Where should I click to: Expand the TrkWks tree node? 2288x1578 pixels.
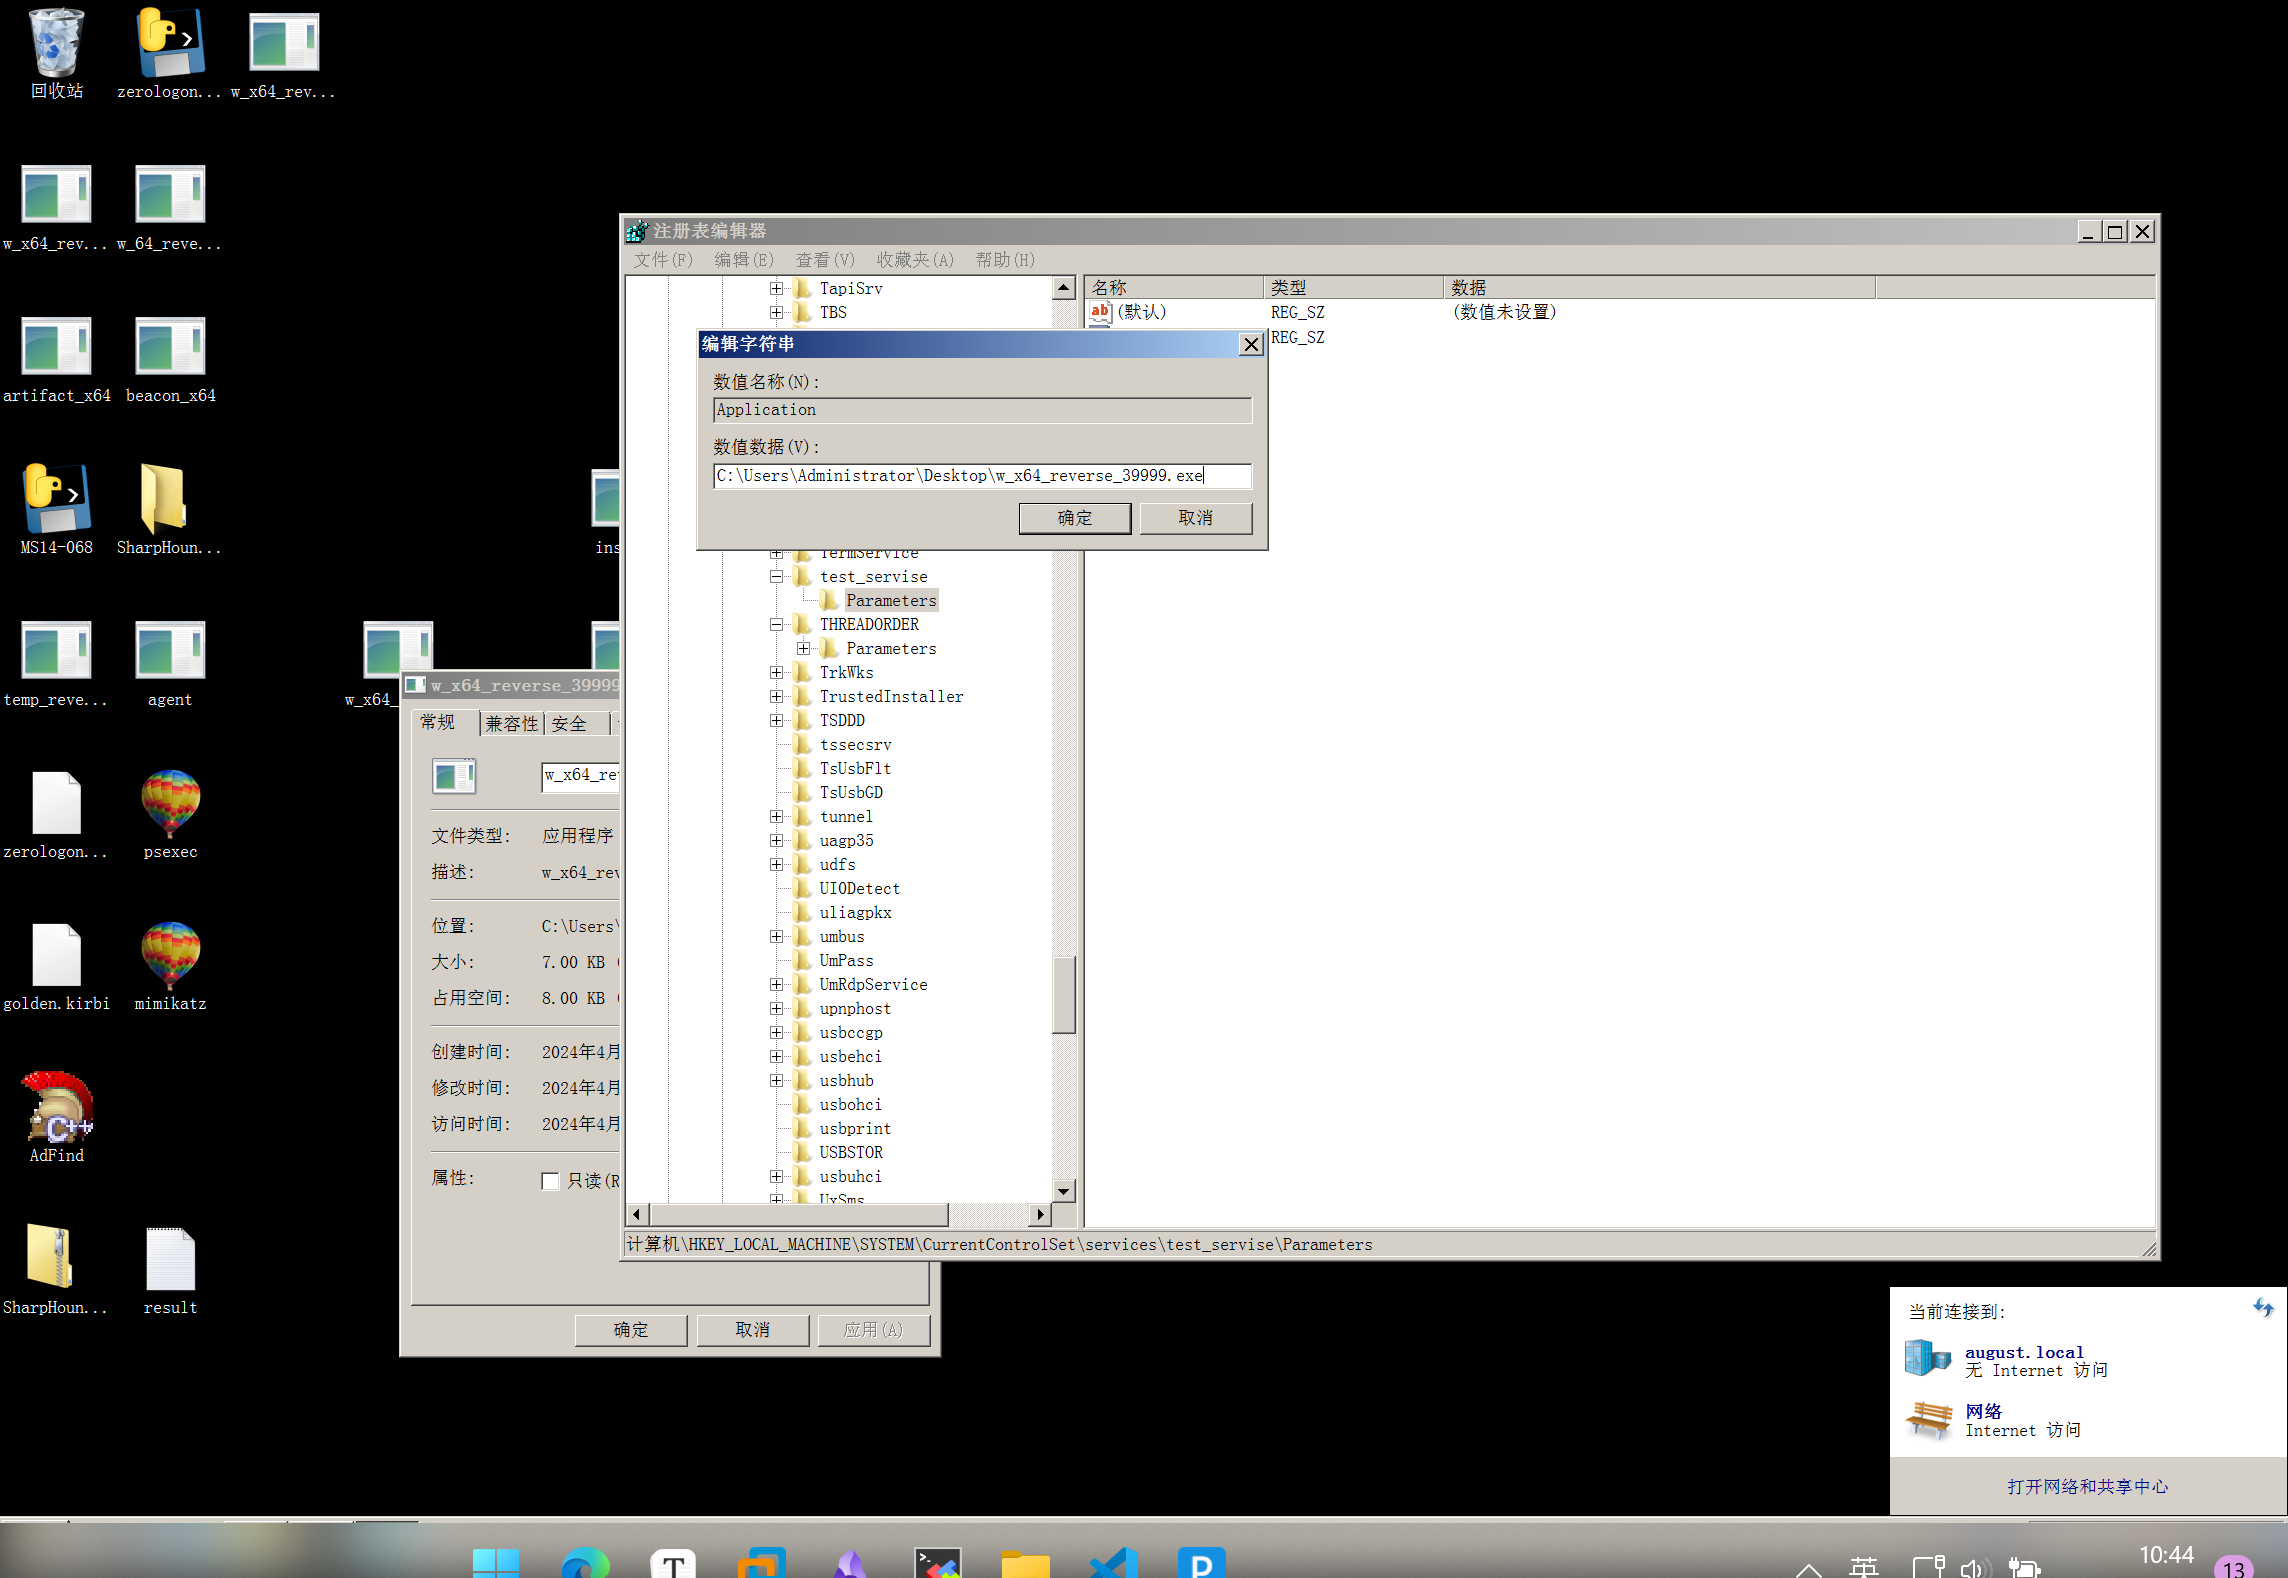pyautogui.click(x=776, y=672)
